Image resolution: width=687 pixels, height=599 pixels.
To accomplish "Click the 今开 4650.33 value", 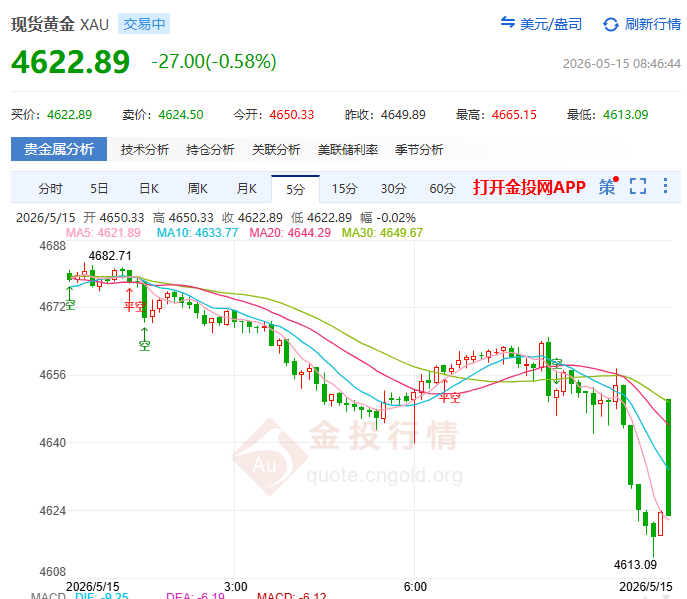I will [292, 115].
